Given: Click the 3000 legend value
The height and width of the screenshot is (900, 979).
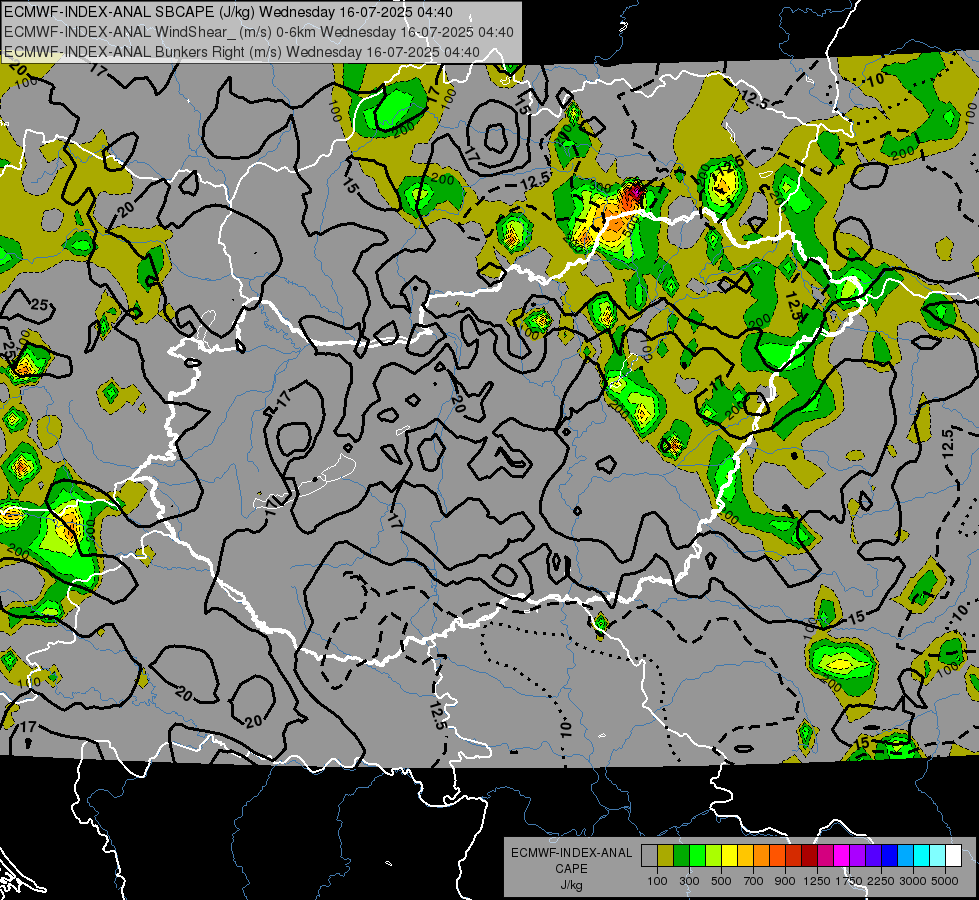Looking at the screenshot, I should (x=913, y=881).
